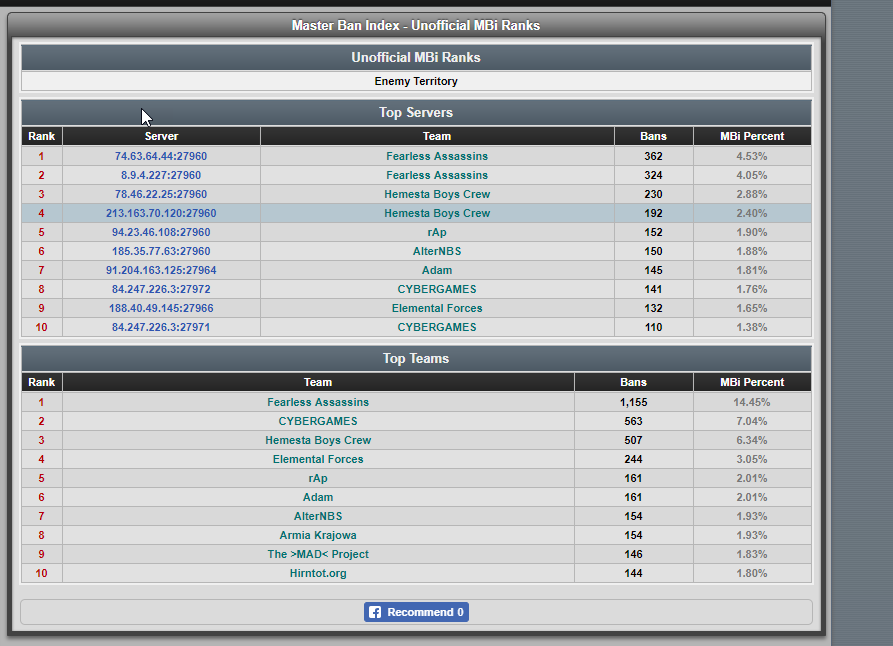The image size is (893, 646).
Task: Open rAp in Top Teams table
Action: 318,479
